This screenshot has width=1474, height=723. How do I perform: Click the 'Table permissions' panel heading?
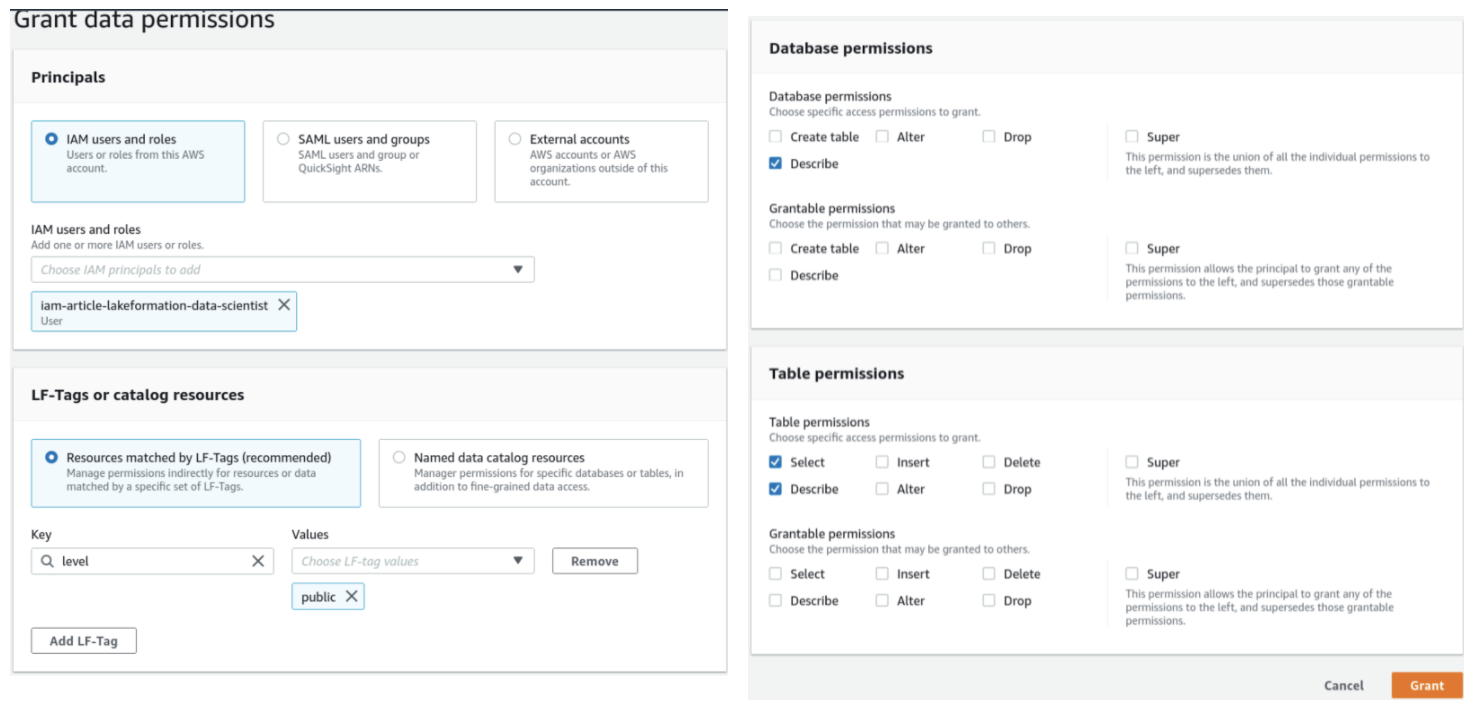coord(836,373)
